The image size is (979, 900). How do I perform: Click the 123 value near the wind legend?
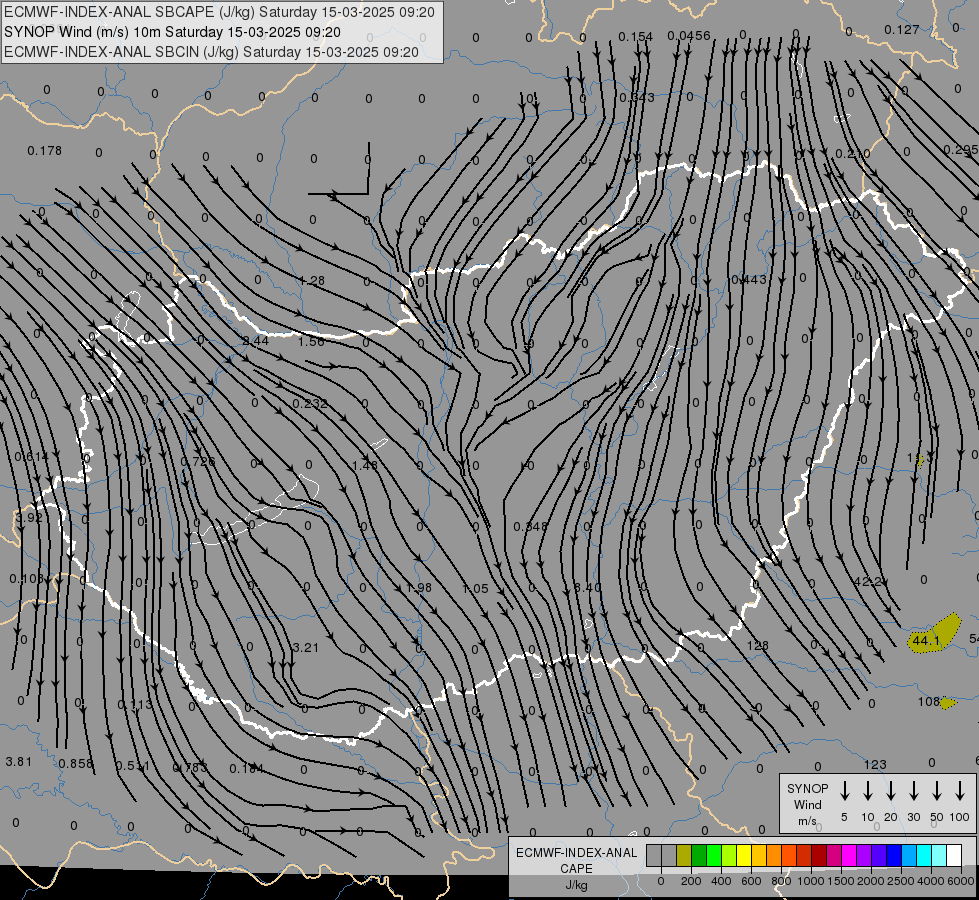[875, 764]
